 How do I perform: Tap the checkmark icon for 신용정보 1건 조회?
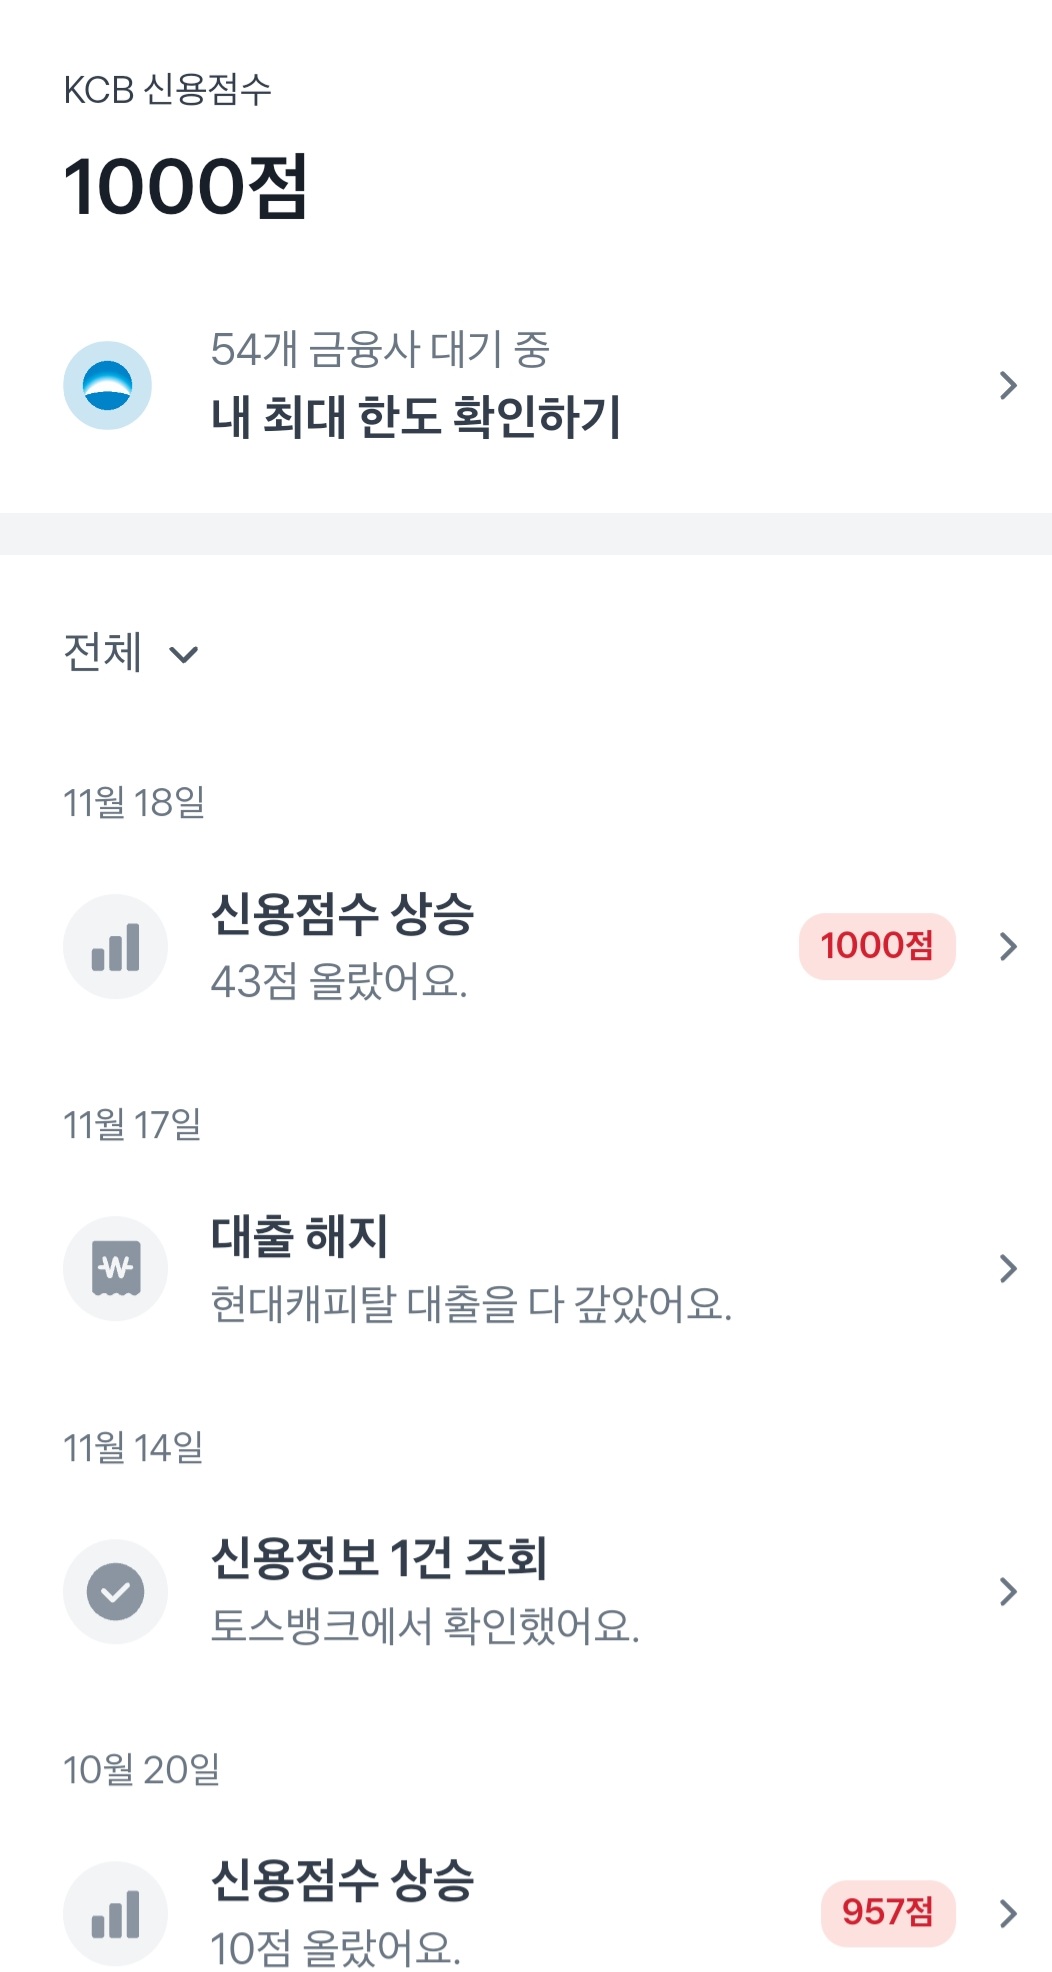(115, 1591)
